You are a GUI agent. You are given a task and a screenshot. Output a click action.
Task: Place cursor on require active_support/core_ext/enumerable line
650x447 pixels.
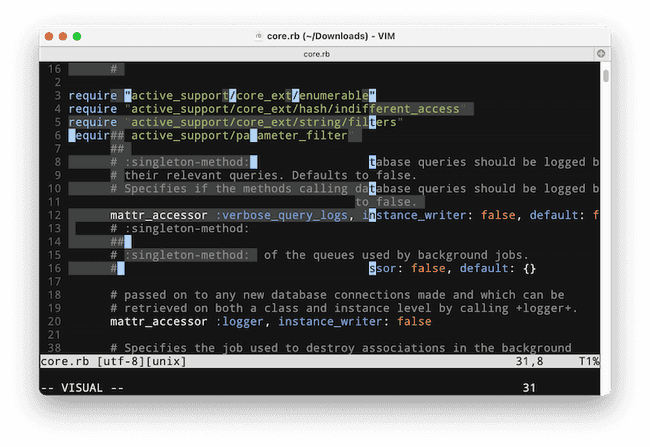pyautogui.click(x=220, y=95)
